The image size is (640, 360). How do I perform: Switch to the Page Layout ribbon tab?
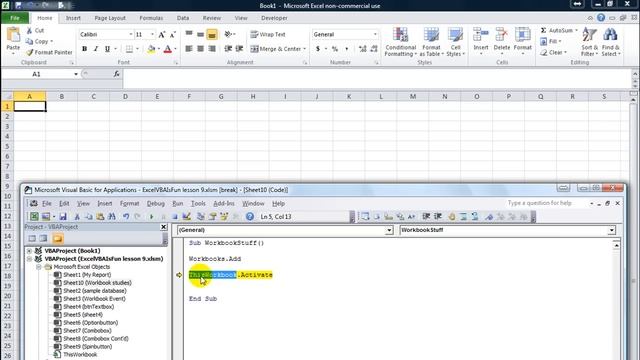(110, 18)
